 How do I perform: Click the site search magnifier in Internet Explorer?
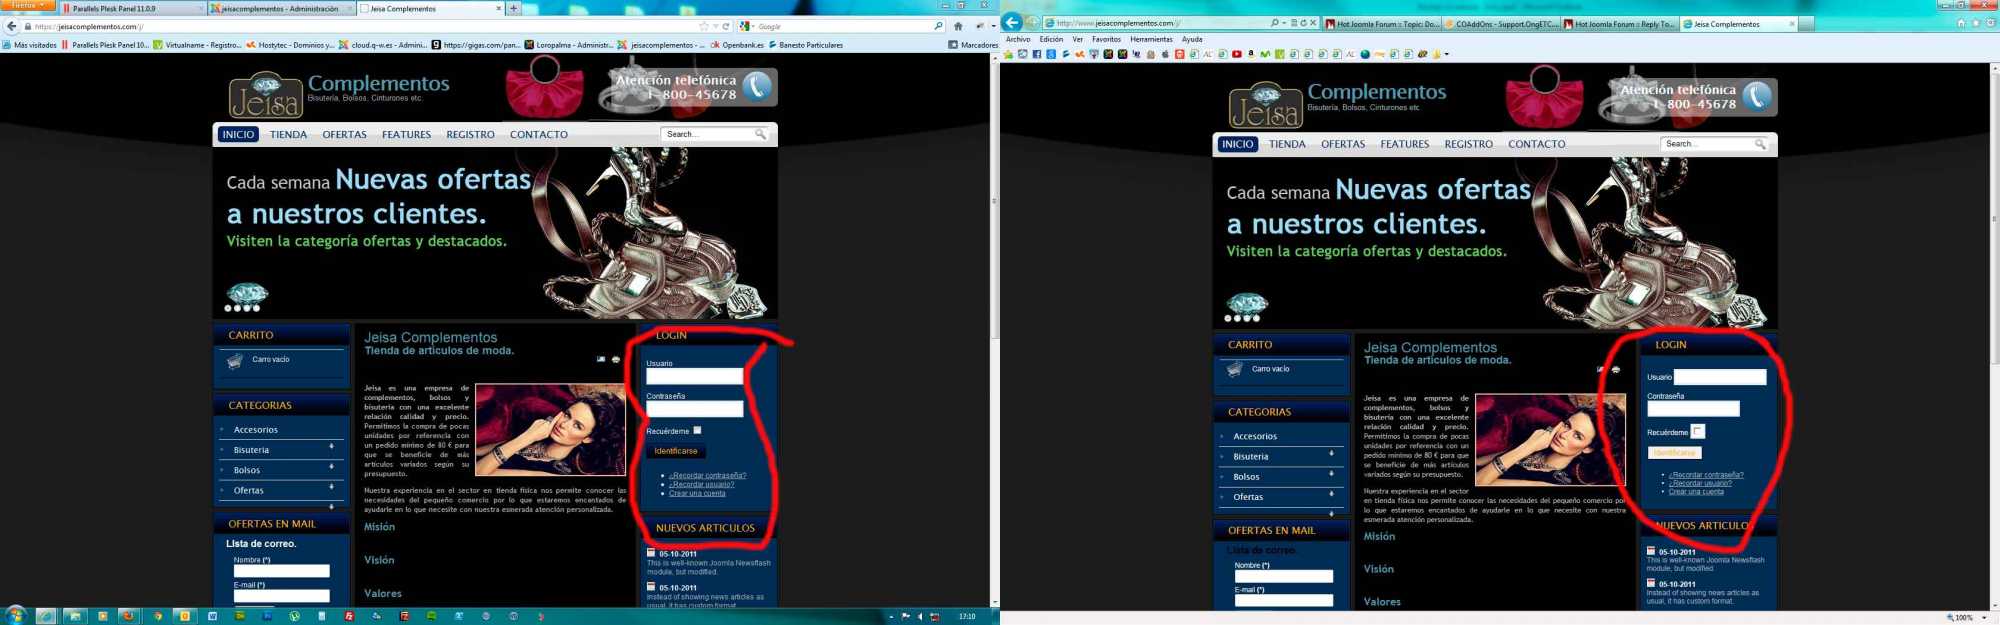1760,144
